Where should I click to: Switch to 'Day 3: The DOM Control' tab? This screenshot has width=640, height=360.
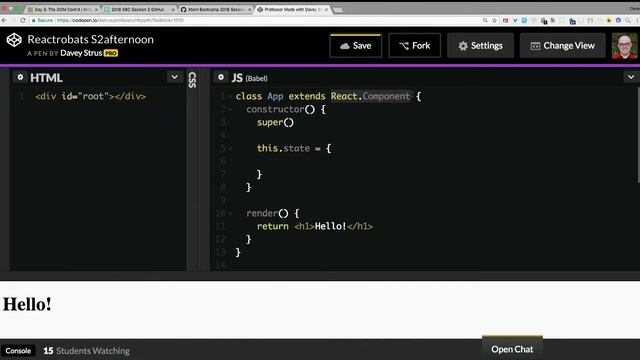tap(62, 9)
